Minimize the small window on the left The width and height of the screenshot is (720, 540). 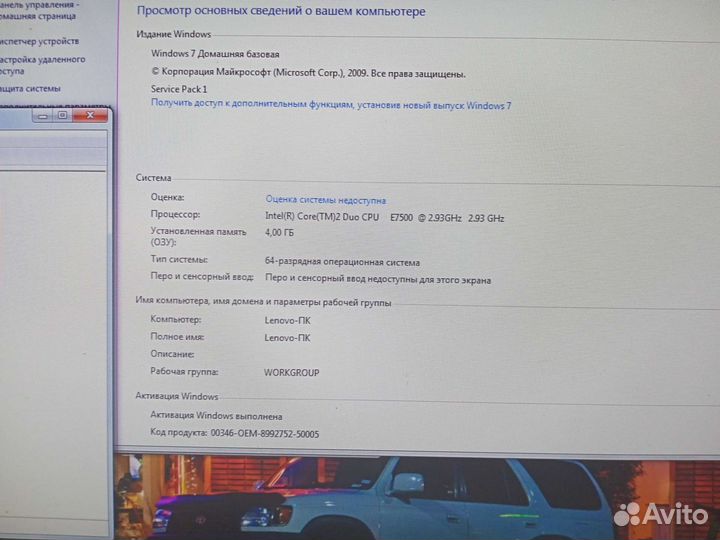click(42, 116)
